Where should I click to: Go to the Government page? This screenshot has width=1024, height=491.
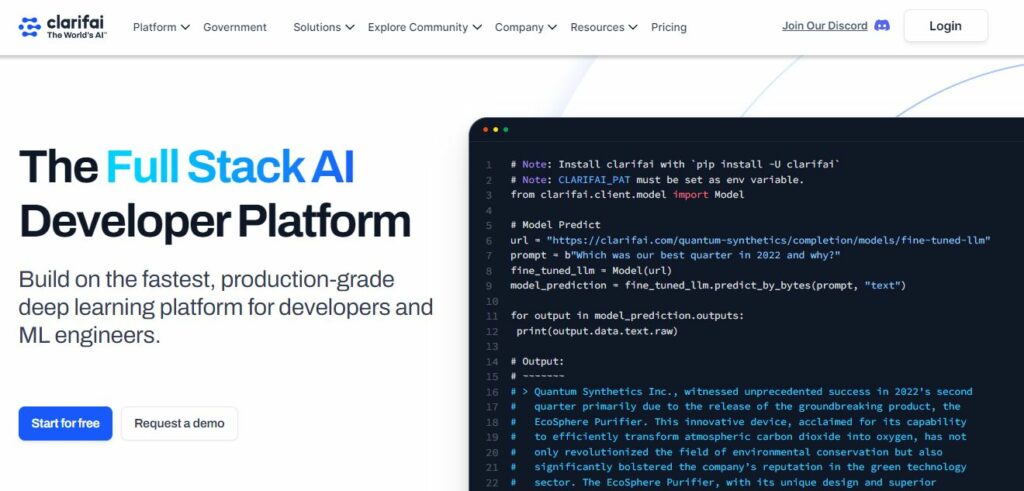[x=234, y=27]
